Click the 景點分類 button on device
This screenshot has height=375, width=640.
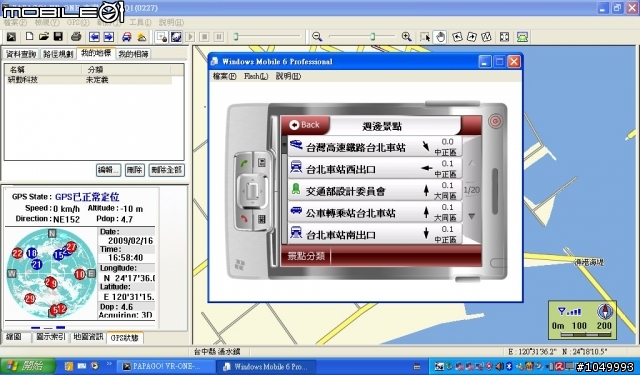[x=306, y=256]
